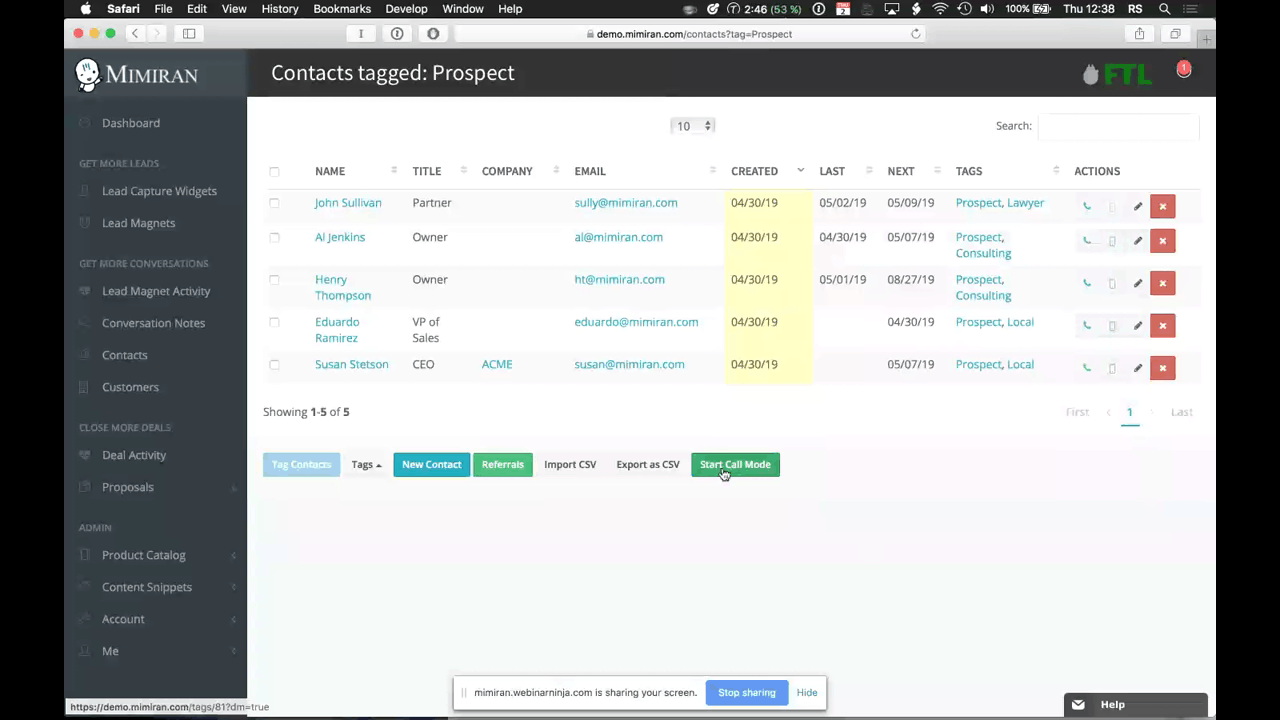The width and height of the screenshot is (1280, 720).
Task: Edit Al Jenkins with the pencil icon
Action: [1137, 241]
